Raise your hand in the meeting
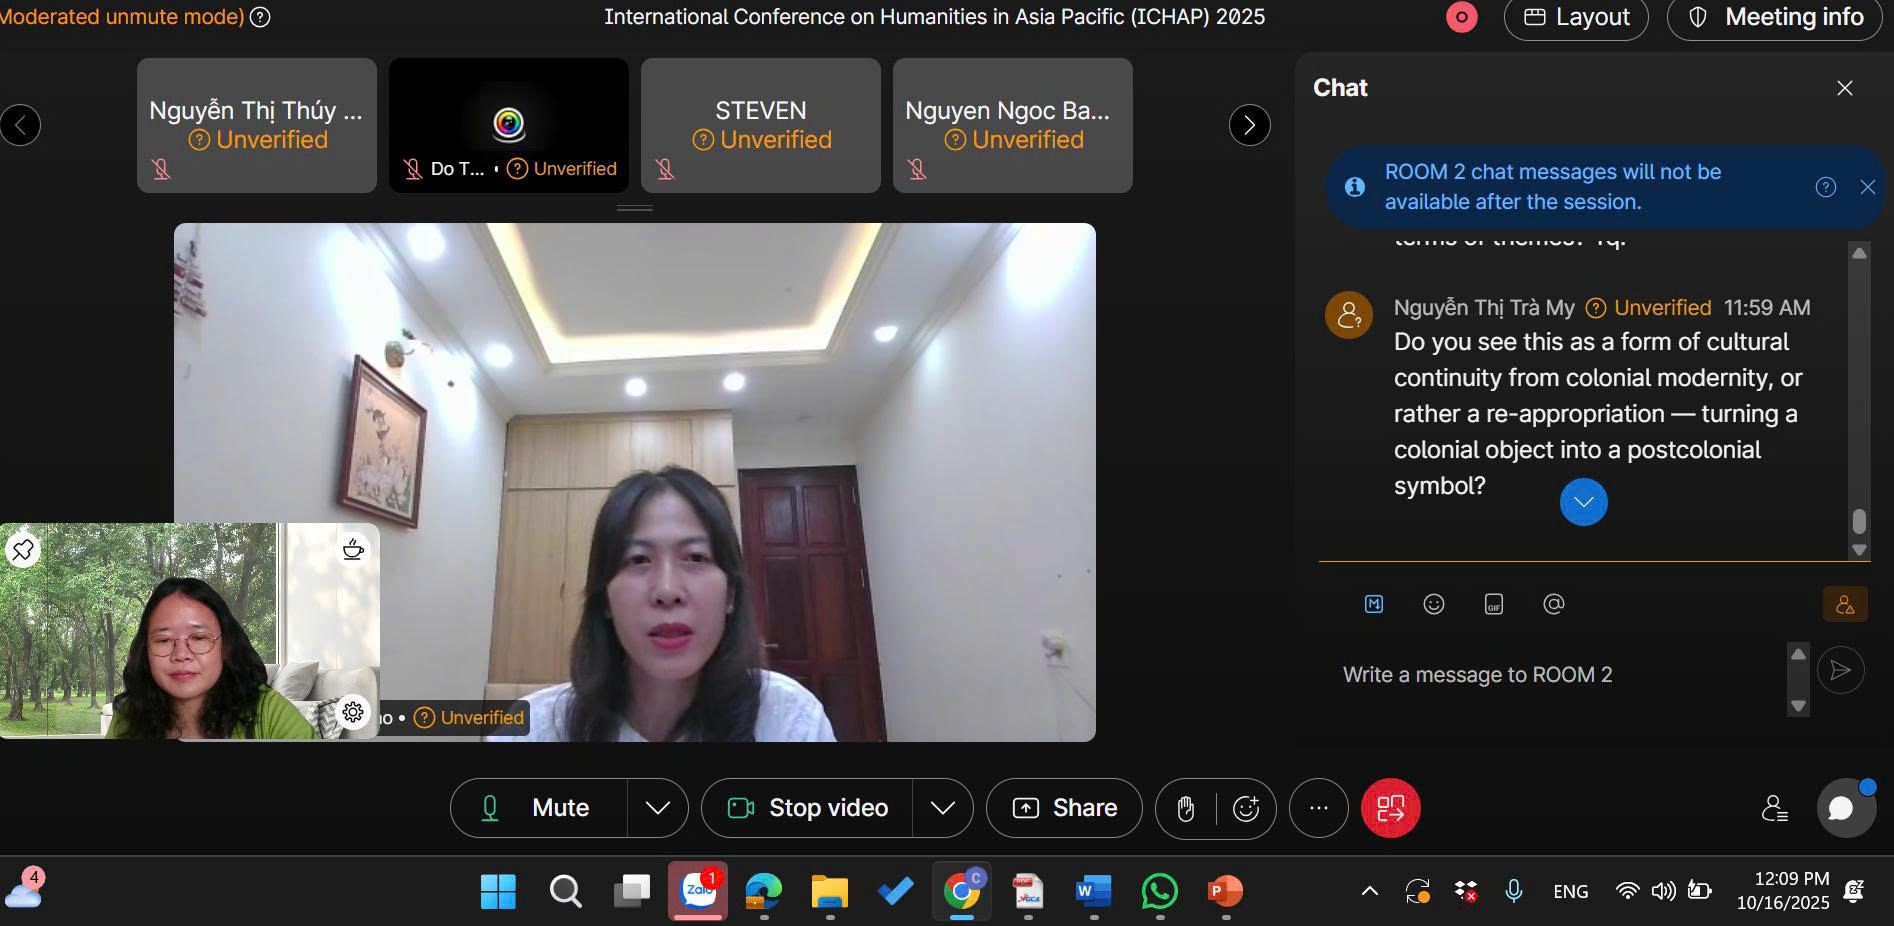This screenshot has height=926, width=1894. coord(1186,808)
